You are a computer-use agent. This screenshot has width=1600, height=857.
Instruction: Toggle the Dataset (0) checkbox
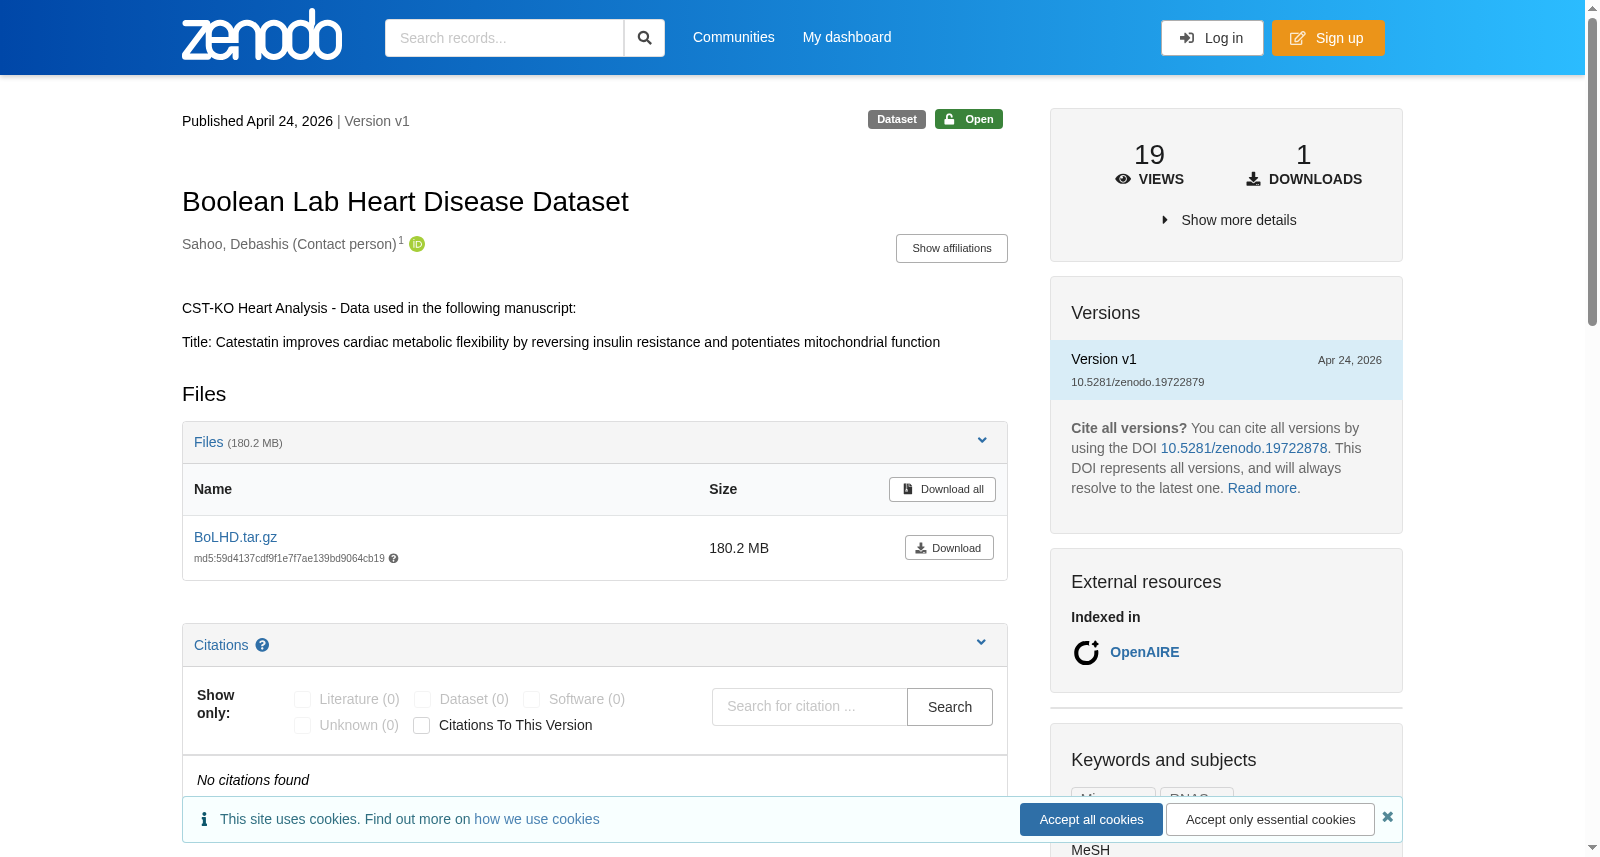click(422, 699)
